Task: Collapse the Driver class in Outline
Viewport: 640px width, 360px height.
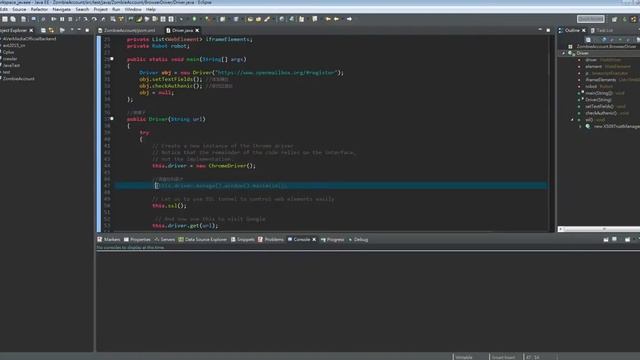Action: [x=564, y=53]
